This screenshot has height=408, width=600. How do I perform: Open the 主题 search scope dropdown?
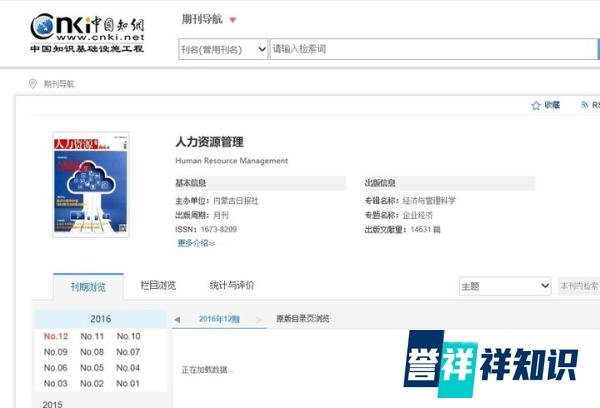point(505,286)
